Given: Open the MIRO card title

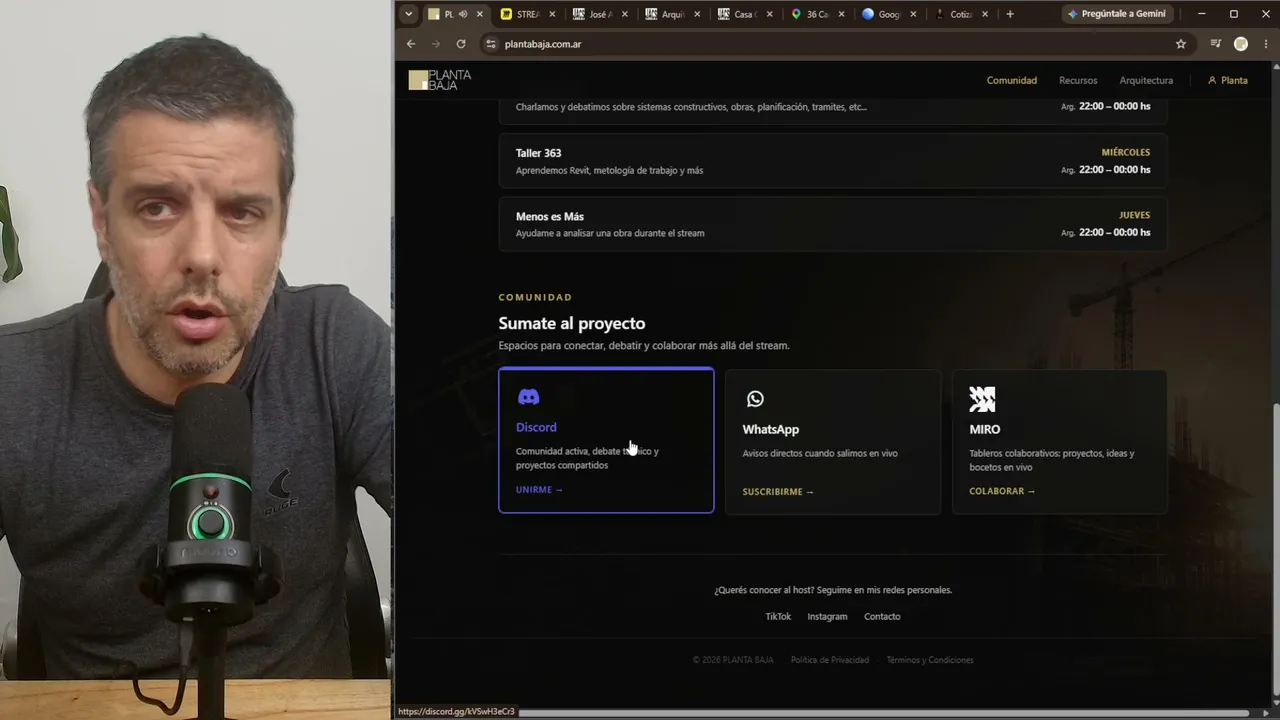Looking at the screenshot, I should [x=984, y=429].
